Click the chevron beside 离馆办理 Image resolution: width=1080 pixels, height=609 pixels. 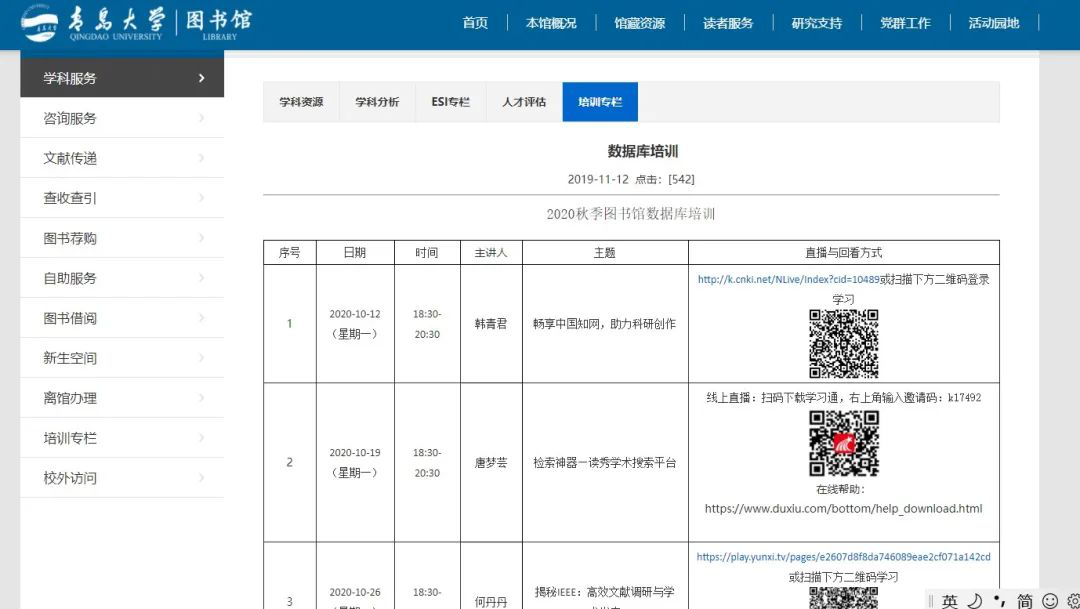201,398
